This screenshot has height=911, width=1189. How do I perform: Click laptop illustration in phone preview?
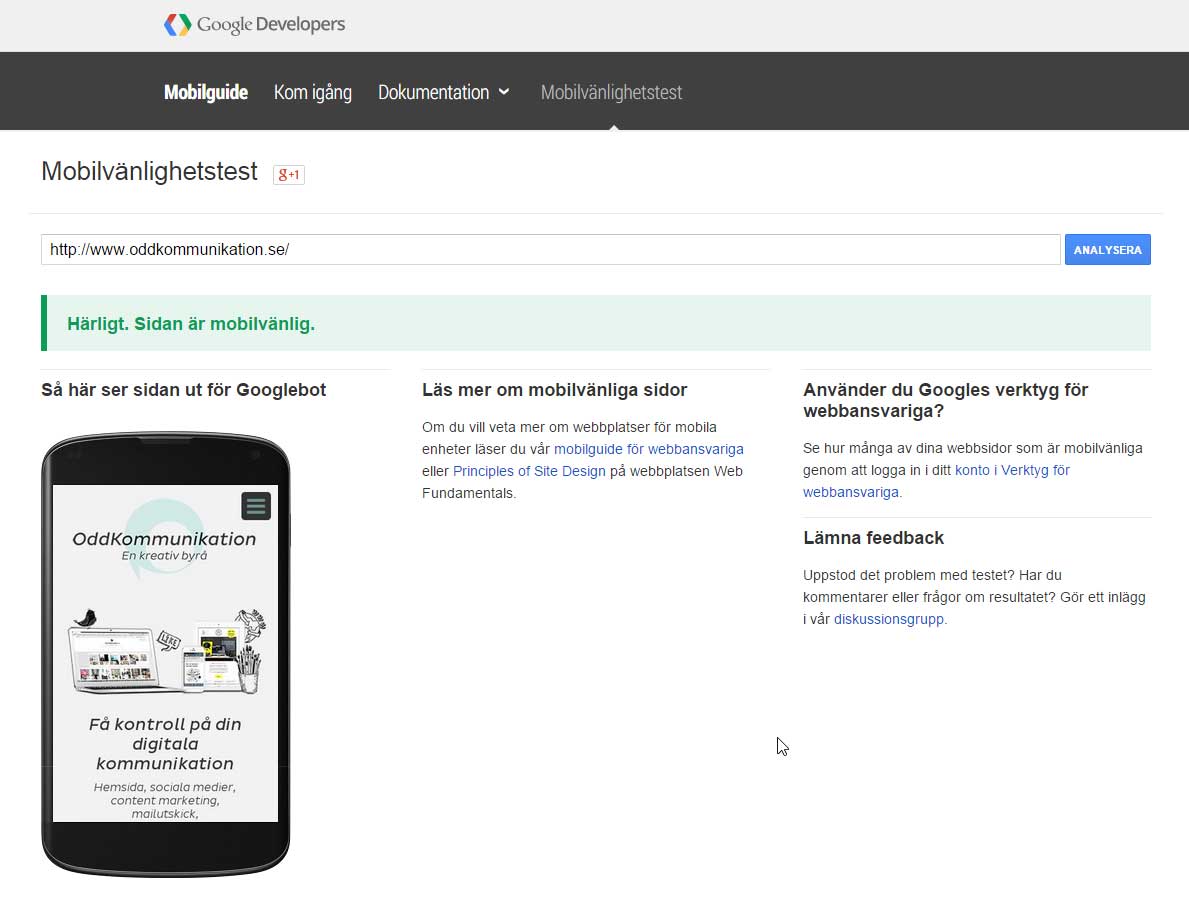[x=114, y=658]
